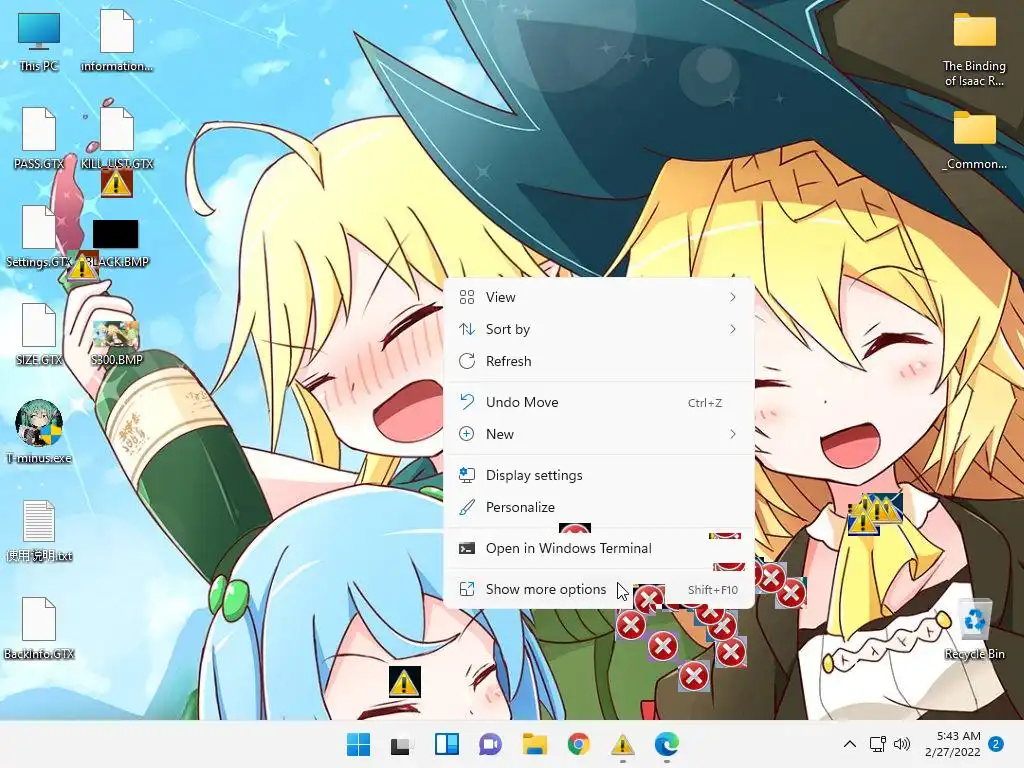Viewport: 1024px width, 768px height.
Task: Select The Binding of Isaac folder
Action: point(974,50)
